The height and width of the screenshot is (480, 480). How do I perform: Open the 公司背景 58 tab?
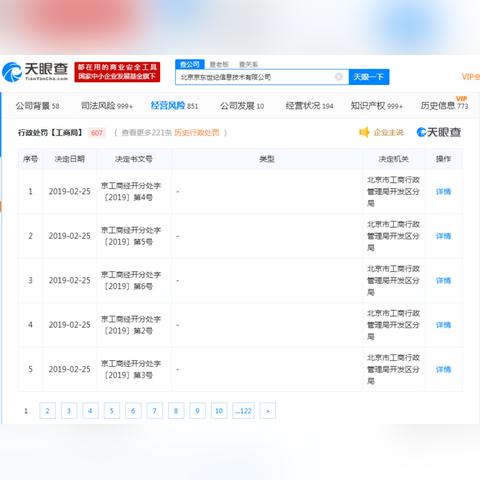(37, 106)
